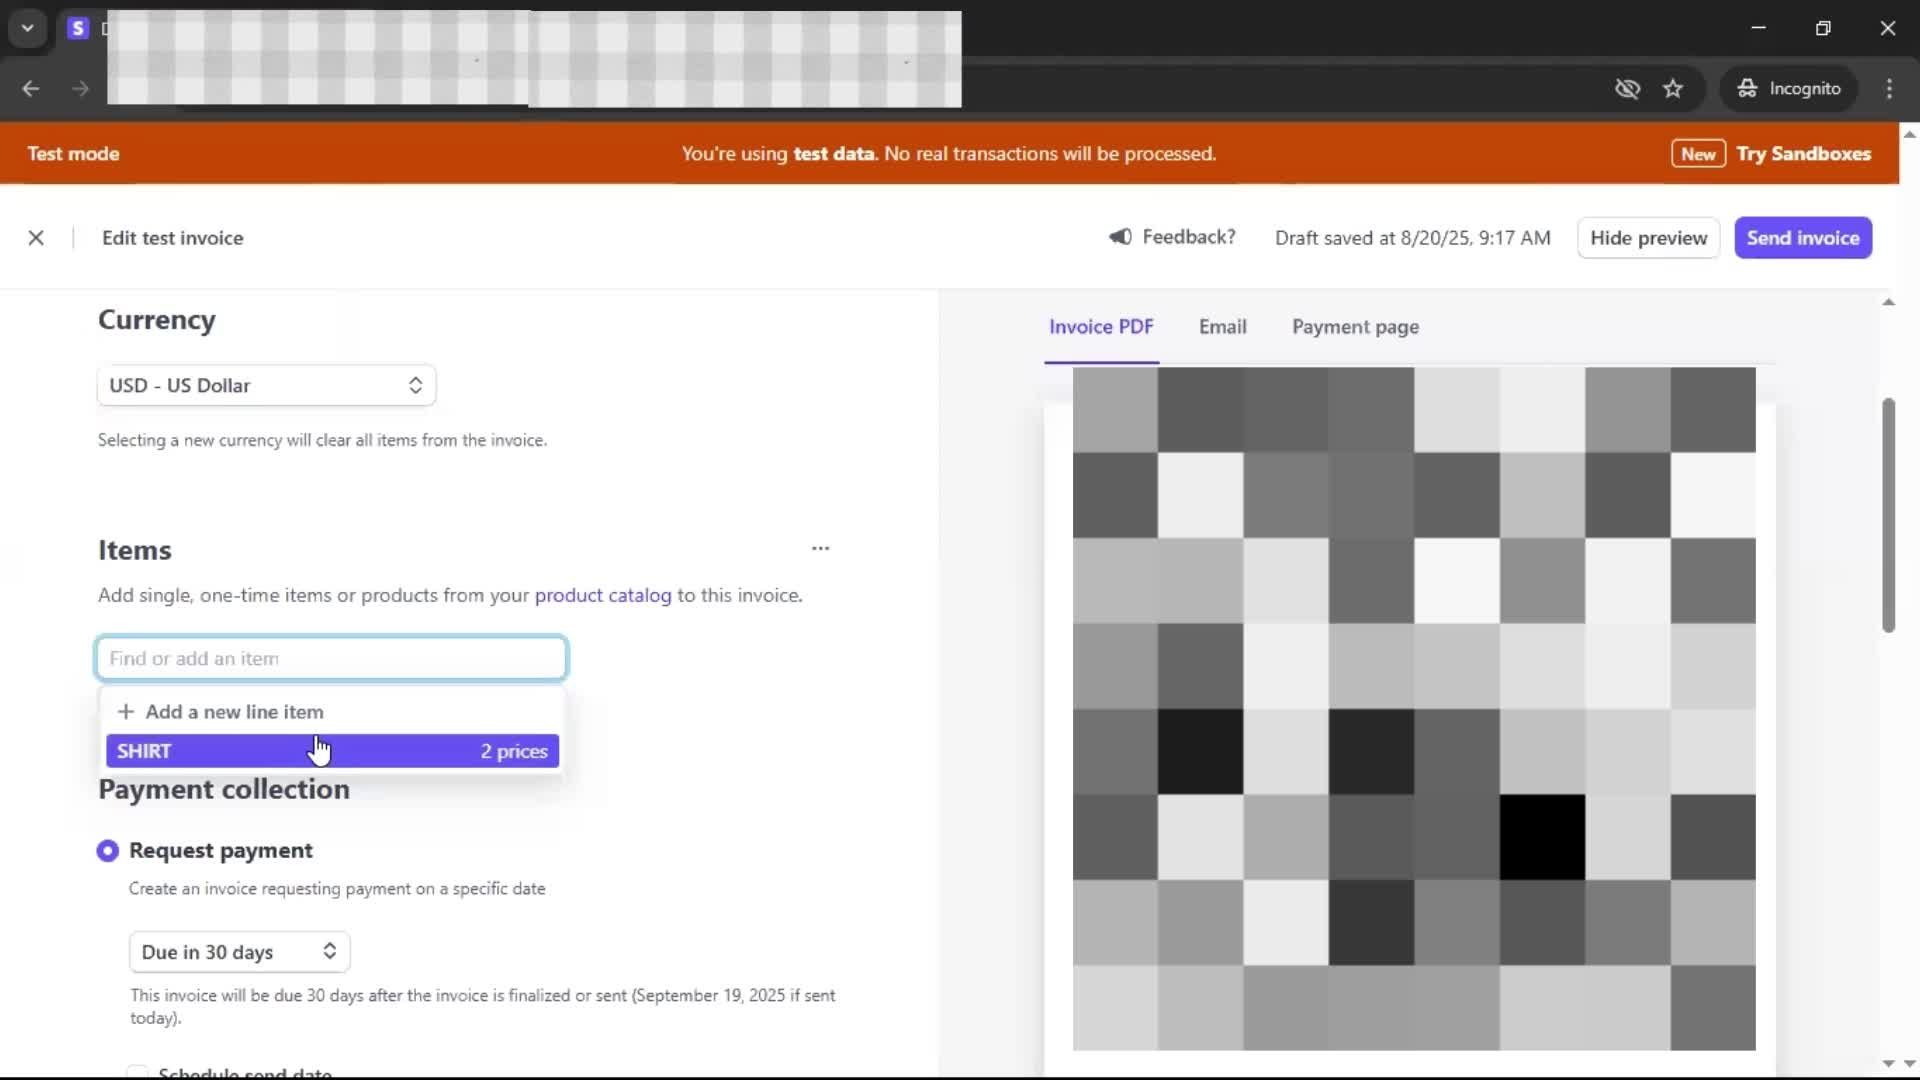
Task: Click the Feedback megaphone icon
Action: pyautogui.click(x=1120, y=237)
